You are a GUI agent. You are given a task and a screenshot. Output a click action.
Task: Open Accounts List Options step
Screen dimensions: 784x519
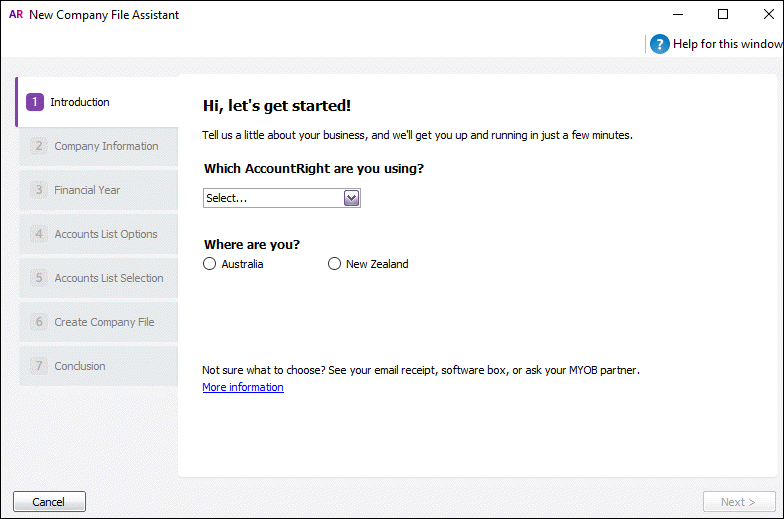click(x=106, y=234)
